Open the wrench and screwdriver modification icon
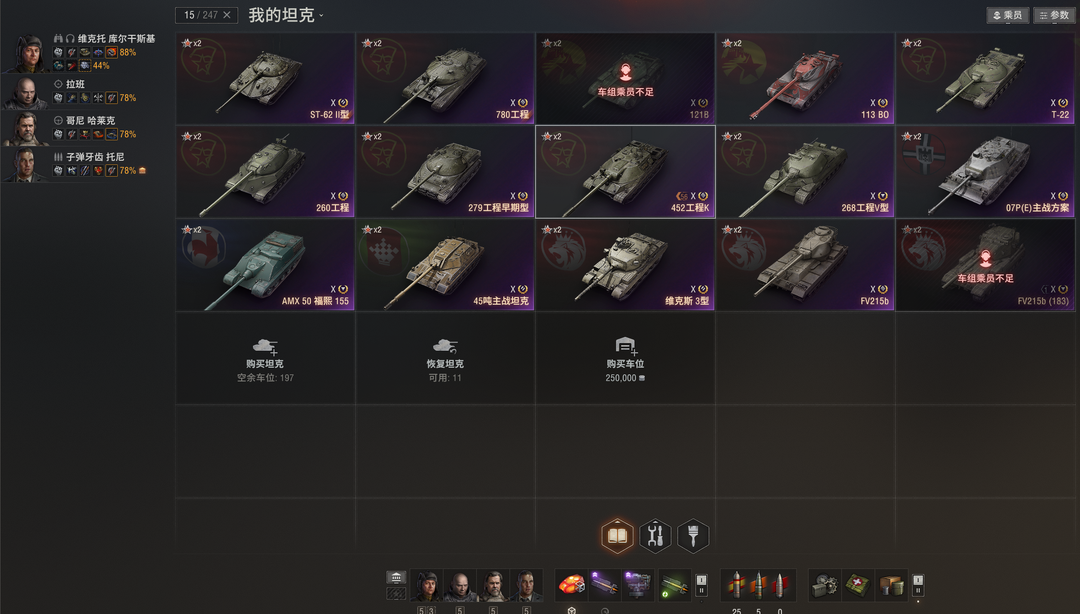The image size is (1080, 614). tap(655, 535)
